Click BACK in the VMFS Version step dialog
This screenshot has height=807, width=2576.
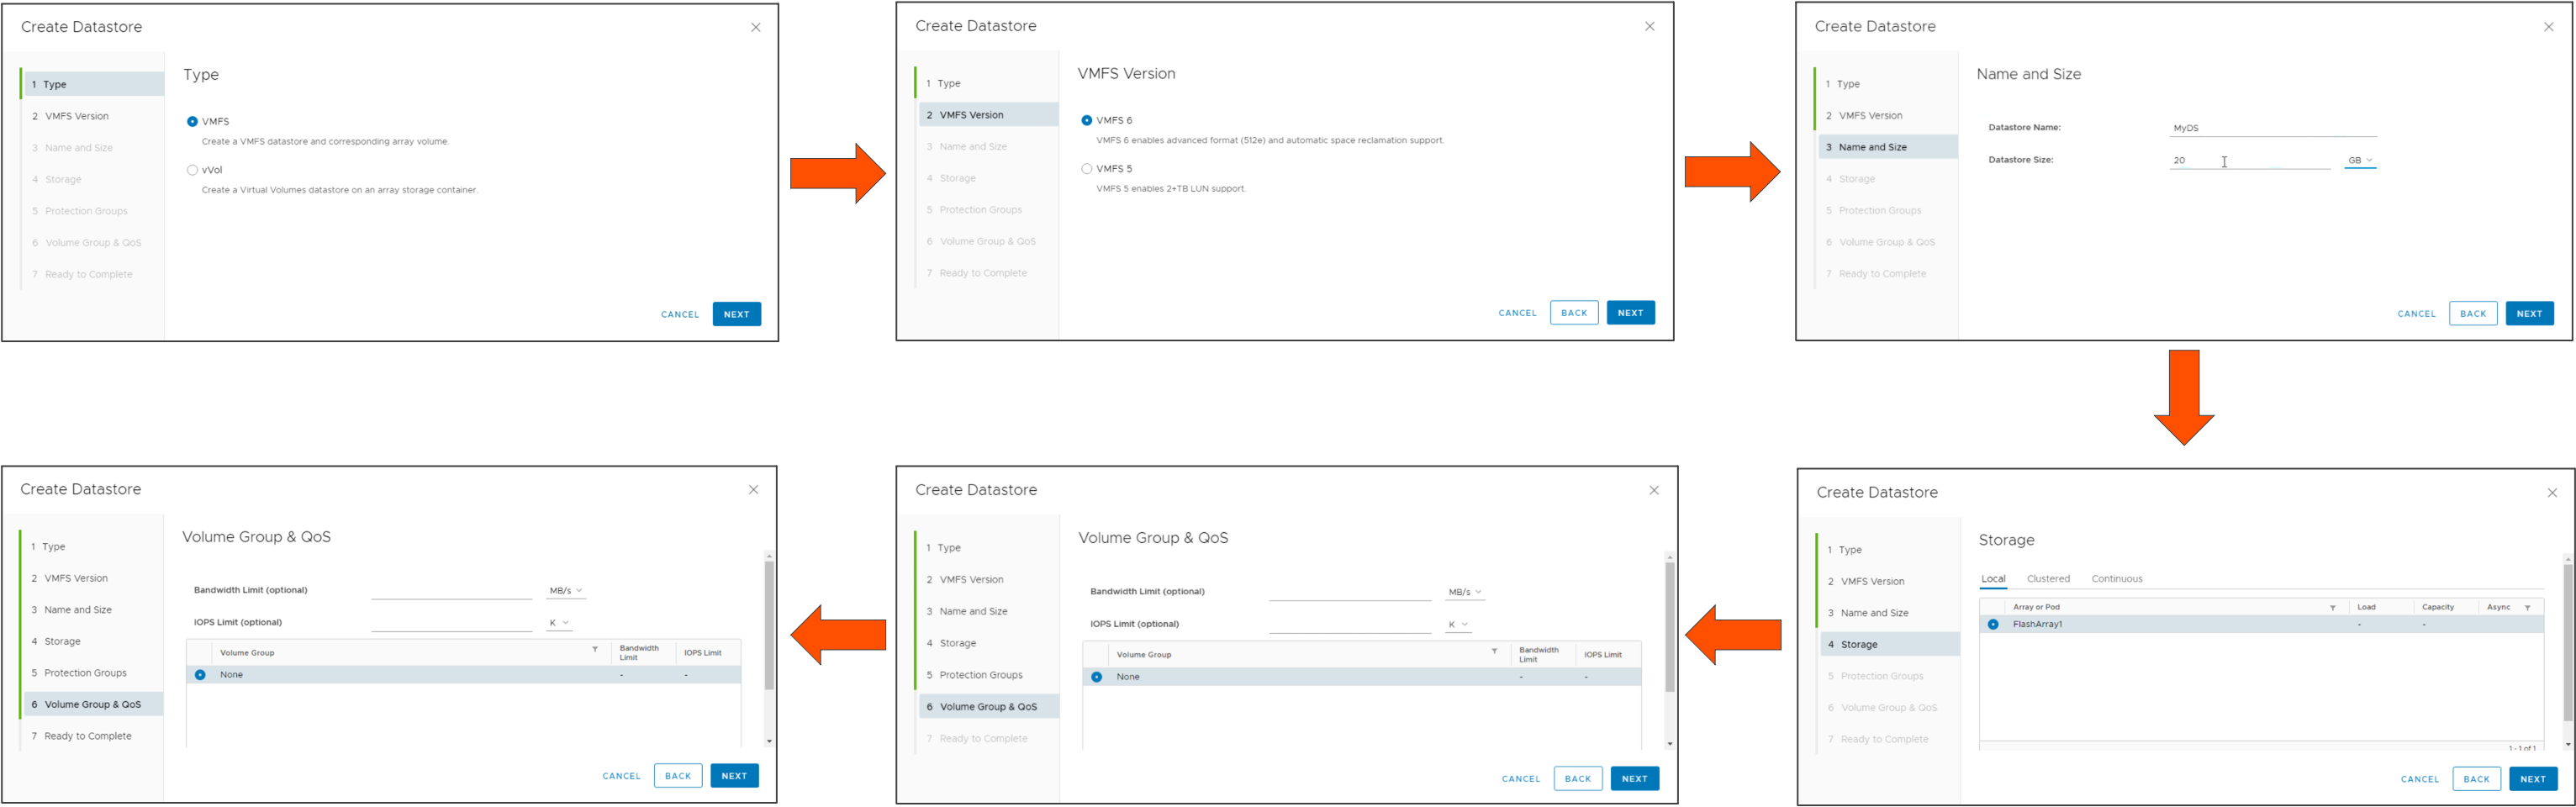[x=1574, y=313]
